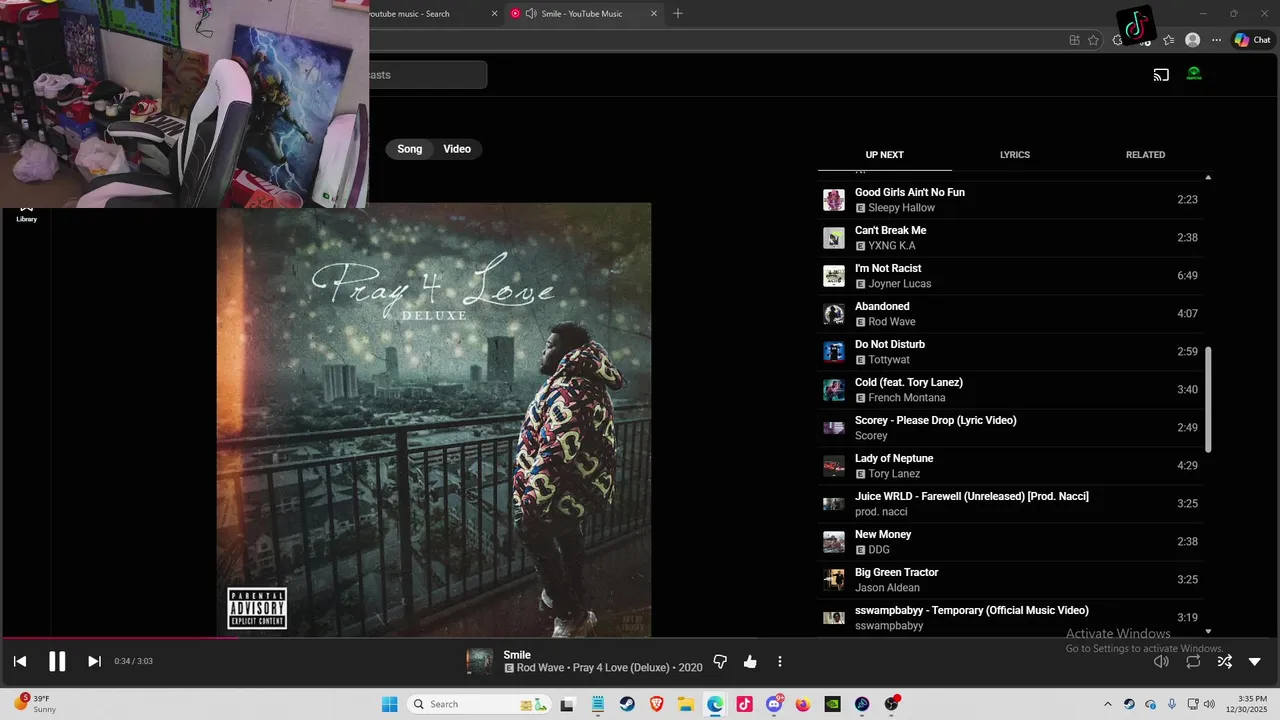1280x720 pixels.
Task: Select Scorey - Please Drop (Lyric Video)
Action: pyautogui.click(x=1012, y=428)
